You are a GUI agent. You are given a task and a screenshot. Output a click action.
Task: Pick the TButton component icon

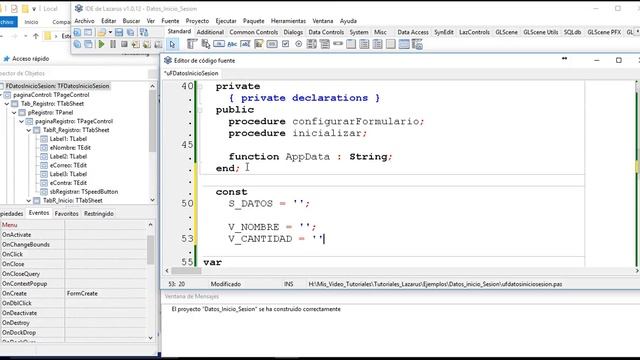tap(219, 44)
